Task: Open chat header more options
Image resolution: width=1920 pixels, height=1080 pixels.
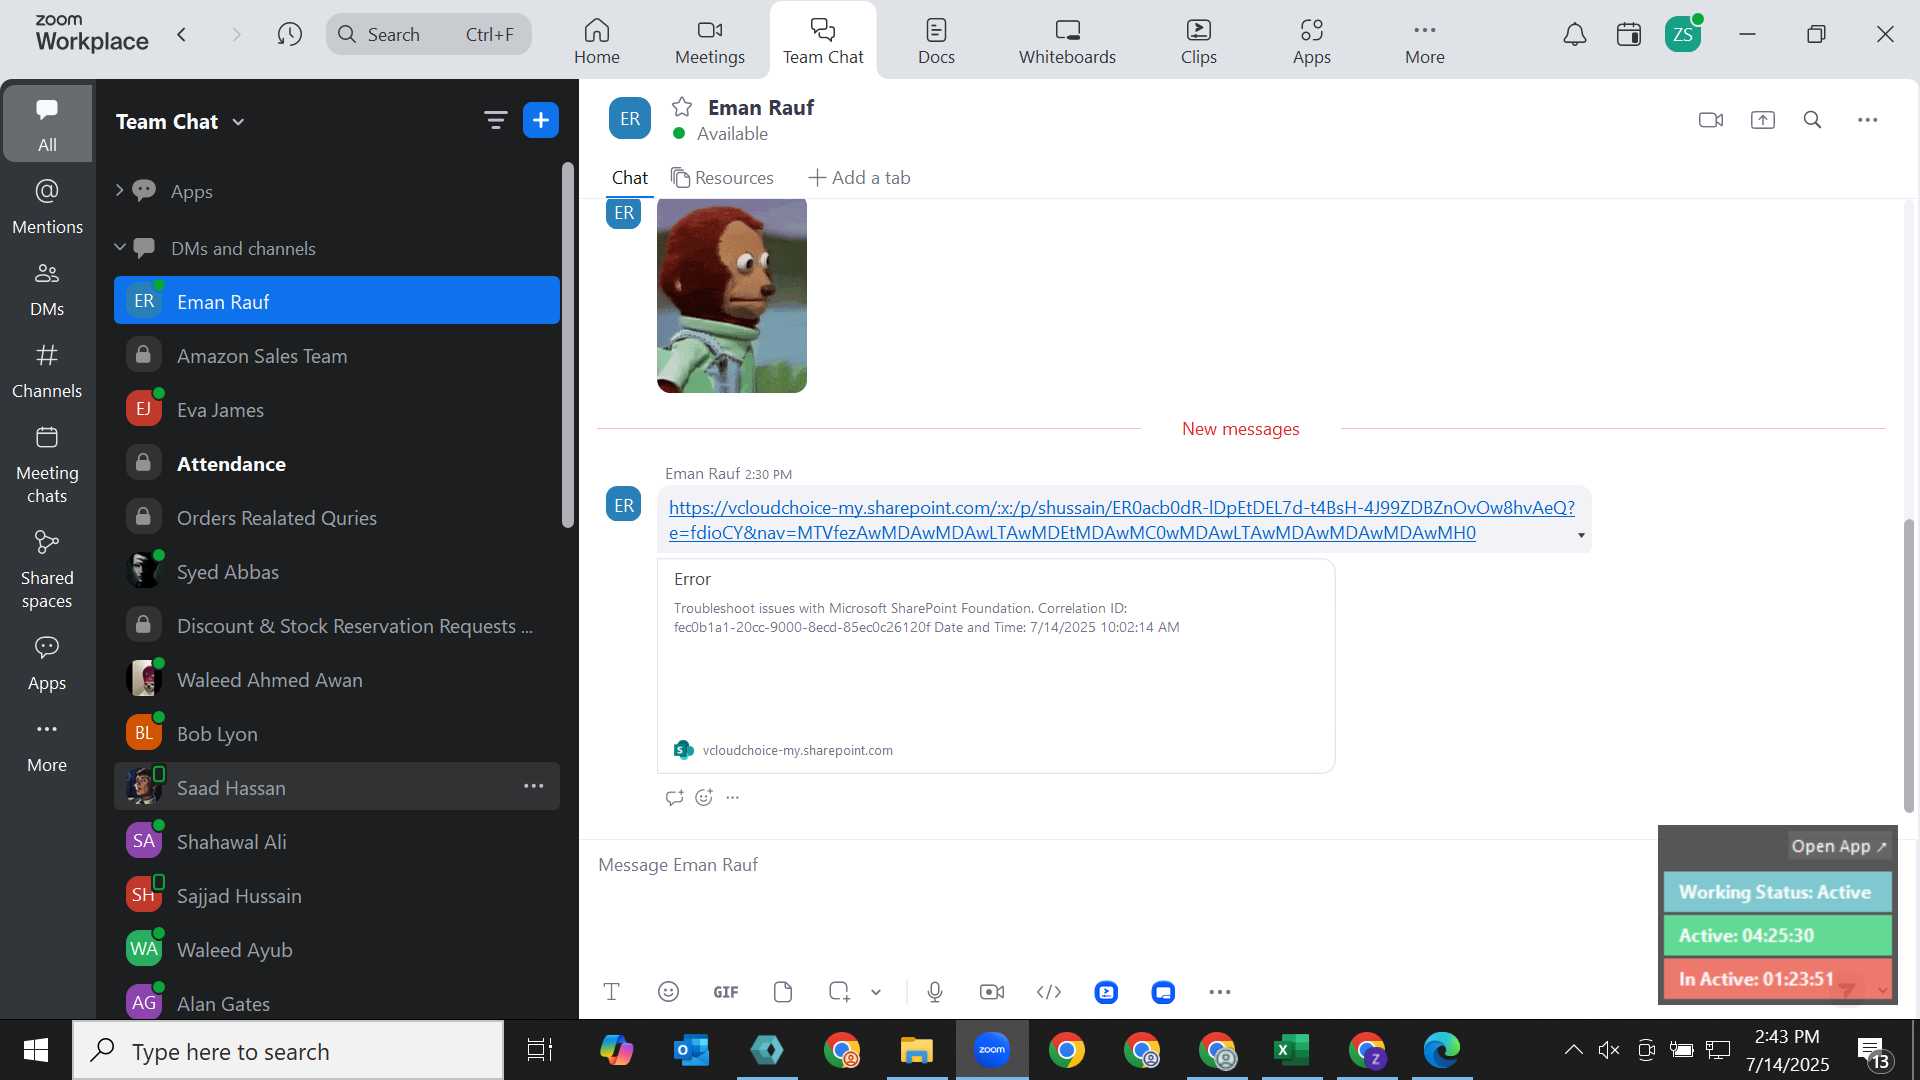Action: click(x=1867, y=120)
